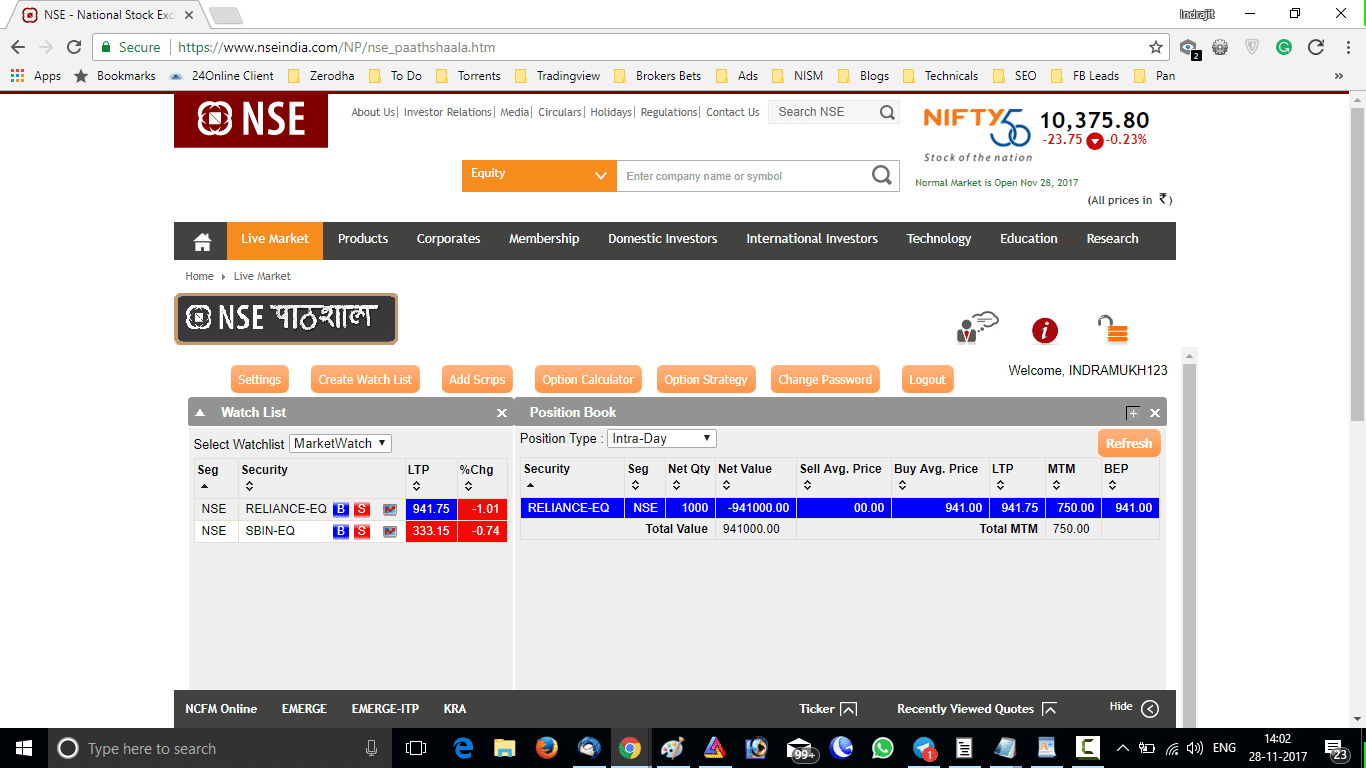This screenshot has height=768, width=1366.
Task: Open the Zerodha bookmark folder
Action: point(320,76)
